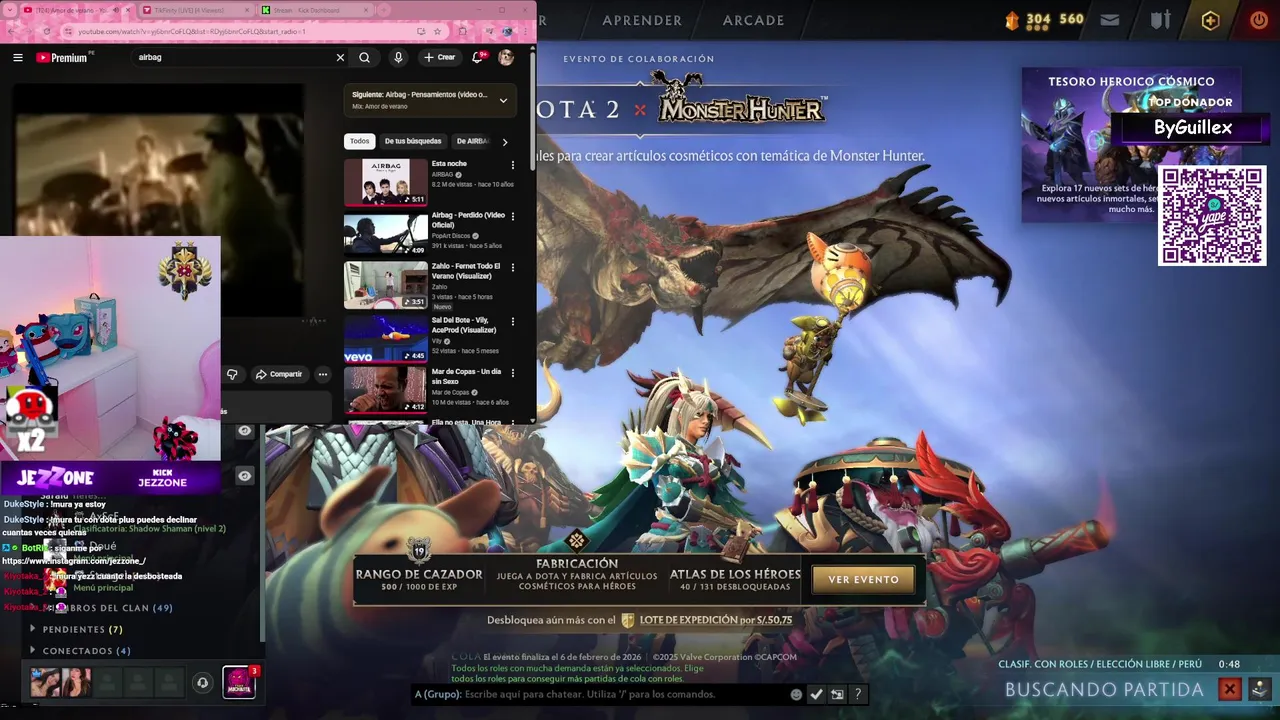Viewport: 1280px width, 720px height.
Task: Open the guild badge with 3 notifications
Action: [239, 682]
